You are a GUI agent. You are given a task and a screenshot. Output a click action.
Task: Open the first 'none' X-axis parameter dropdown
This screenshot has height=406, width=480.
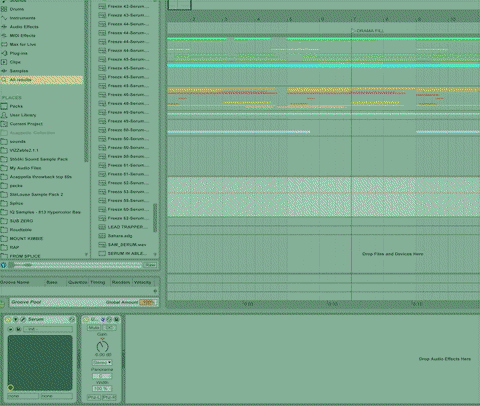pos(23,396)
